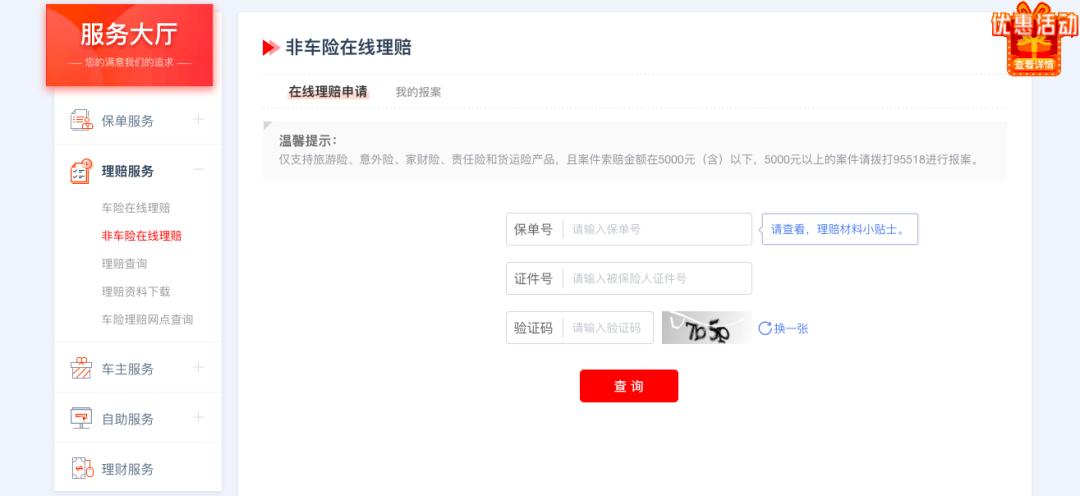Viewport: 1080px width, 496px height.
Task: Click the 服务大厅 red banner
Action: 129,45
